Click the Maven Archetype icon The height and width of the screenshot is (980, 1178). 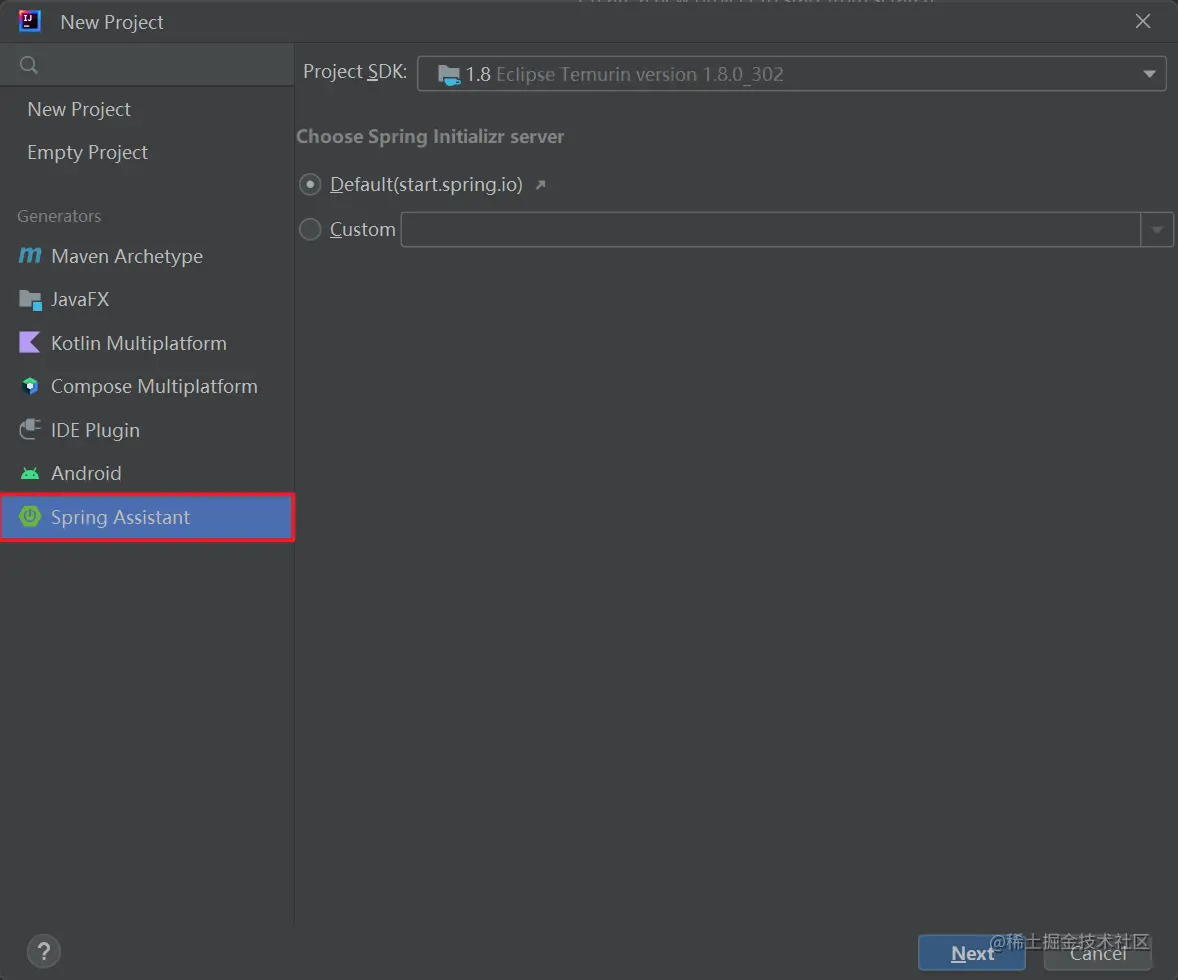pyautogui.click(x=29, y=256)
